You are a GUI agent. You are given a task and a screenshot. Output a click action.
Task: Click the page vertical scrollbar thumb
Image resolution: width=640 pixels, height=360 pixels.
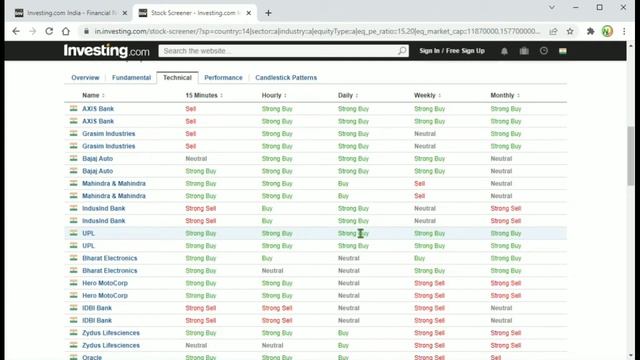click(x=631, y=156)
